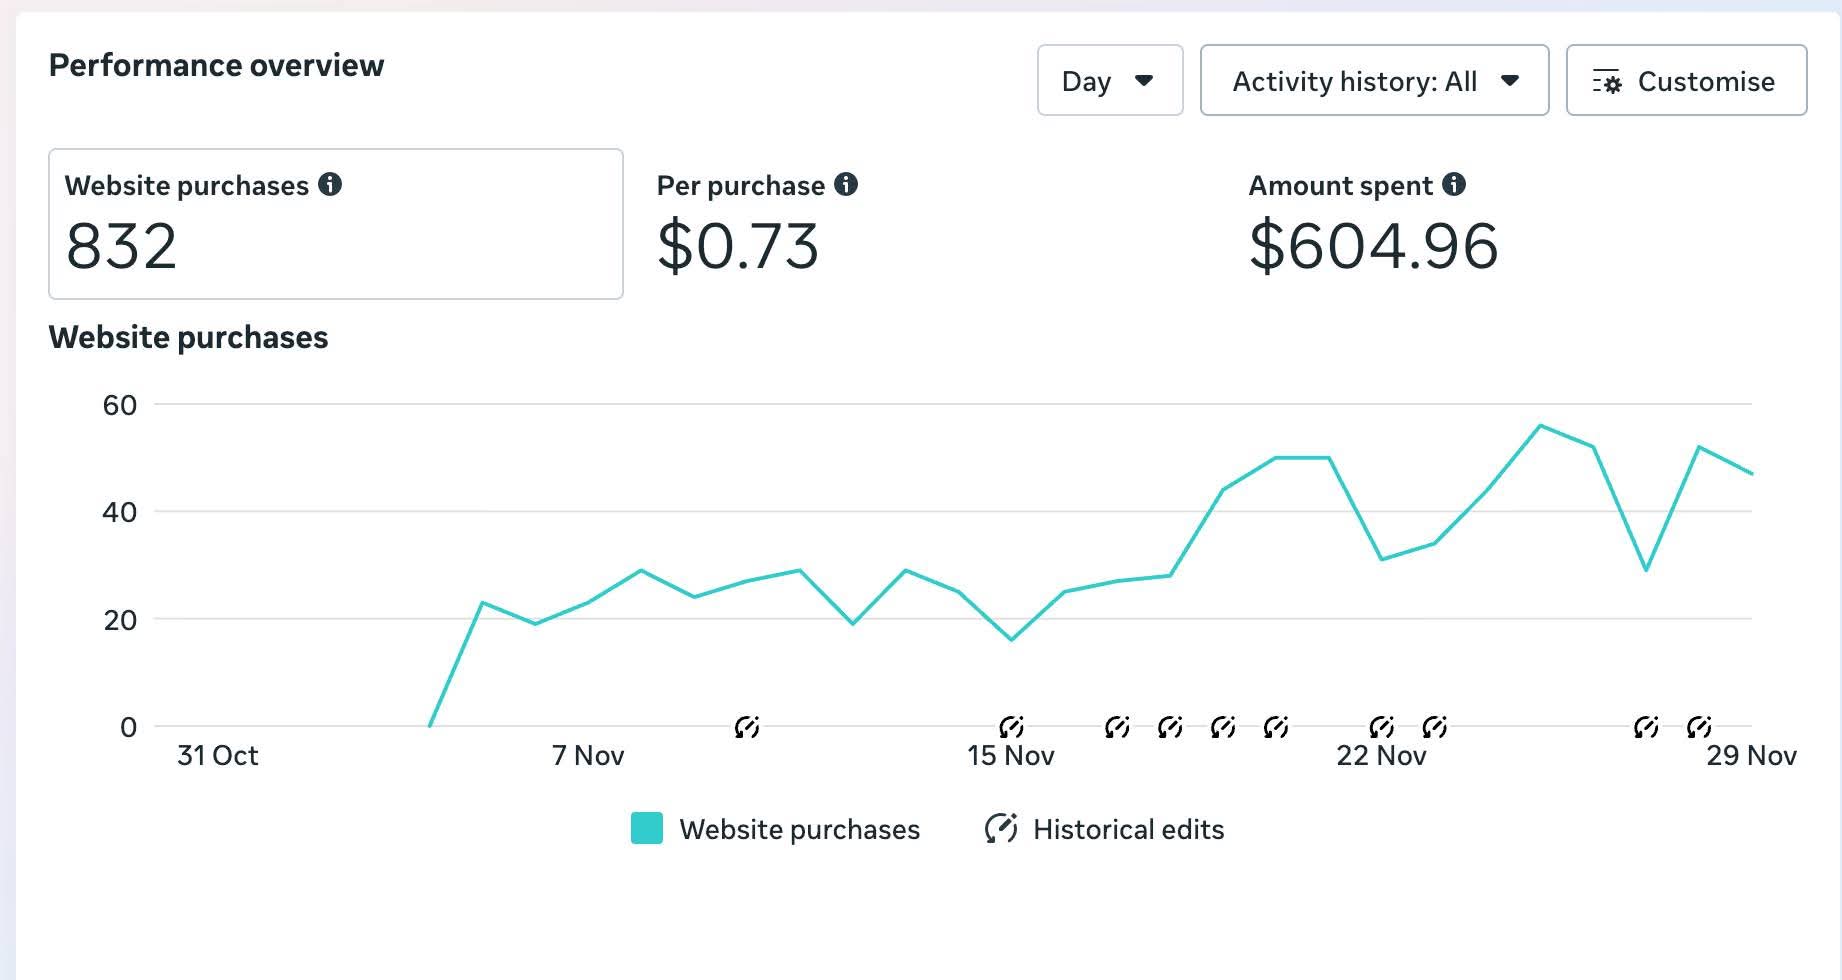This screenshot has height=980, width=1842.
Task: Click info icon next to Website purchases
Action: [x=330, y=185]
